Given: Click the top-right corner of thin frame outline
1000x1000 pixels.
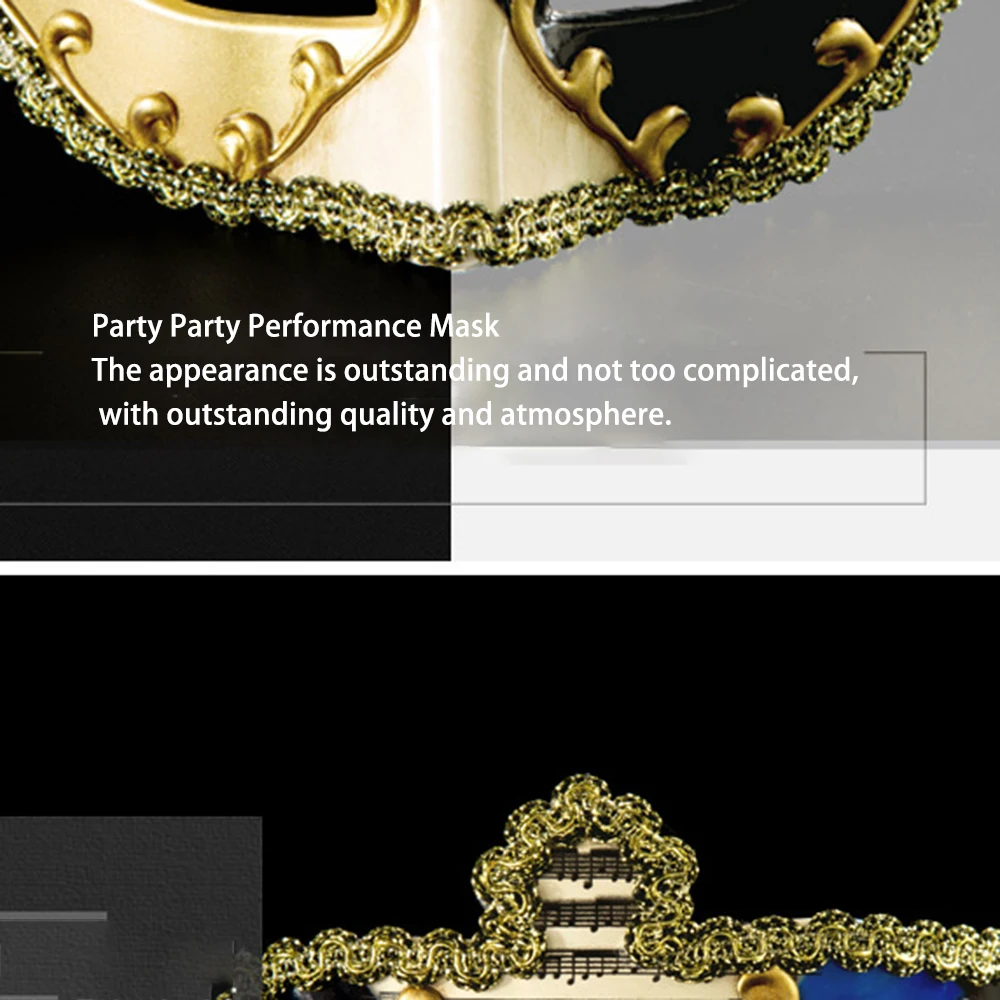Looking at the screenshot, I should (x=925, y=352).
